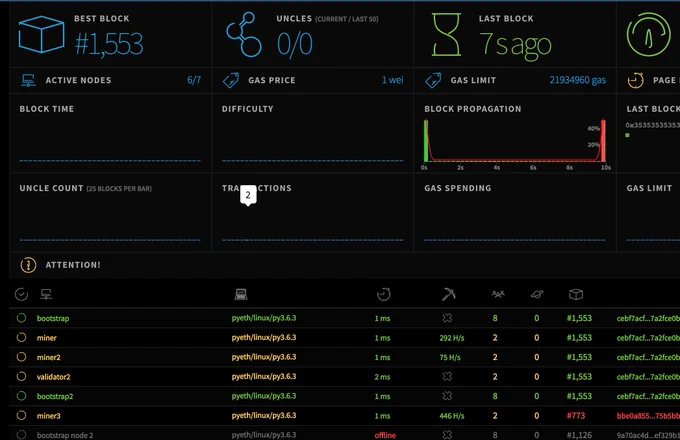Click the 9a70ac4d block hash
This screenshot has height=440, width=680.
coord(648,435)
